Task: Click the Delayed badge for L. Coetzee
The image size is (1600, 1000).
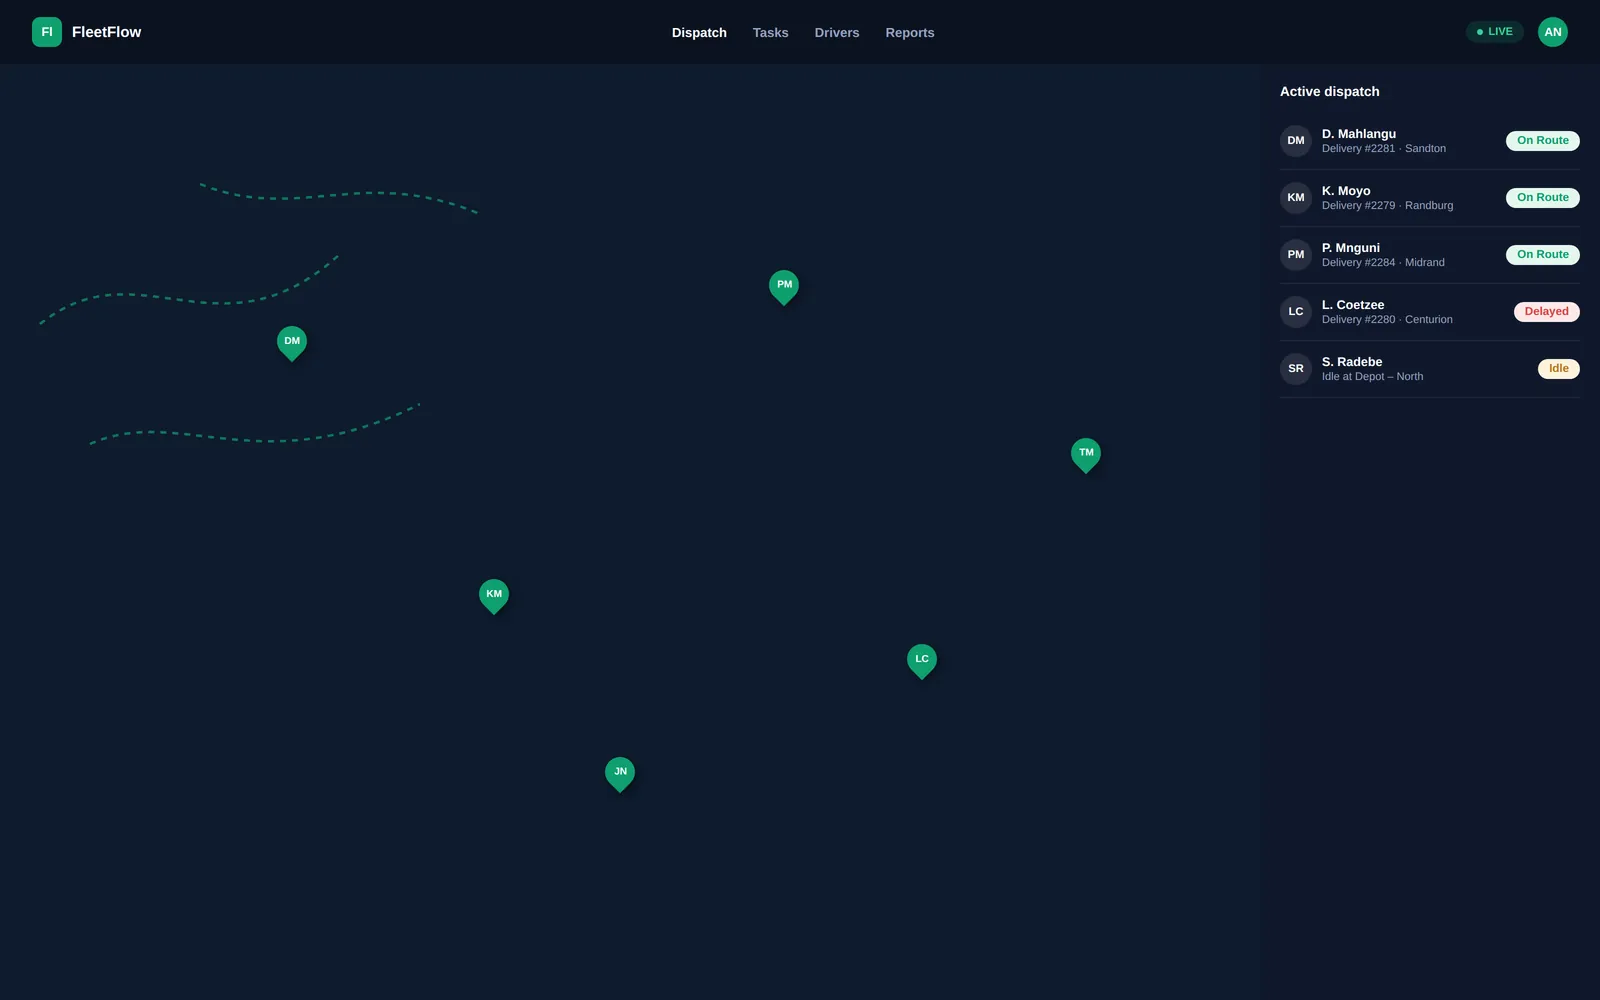Action: [1547, 312]
